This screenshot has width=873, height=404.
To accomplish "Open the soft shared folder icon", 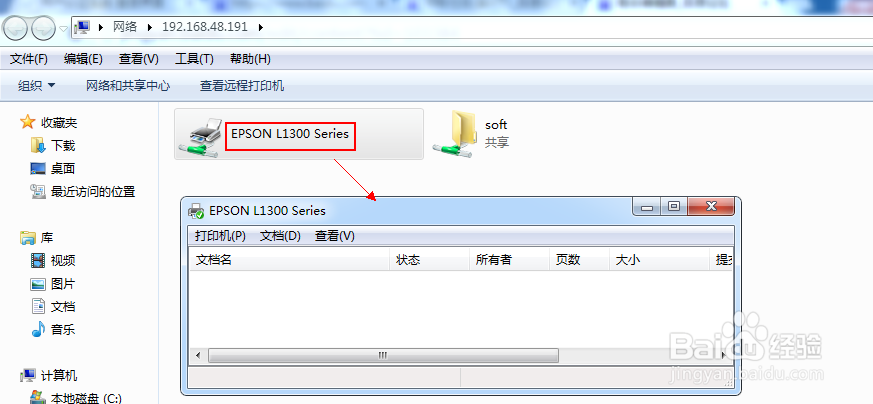I will click(455, 134).
